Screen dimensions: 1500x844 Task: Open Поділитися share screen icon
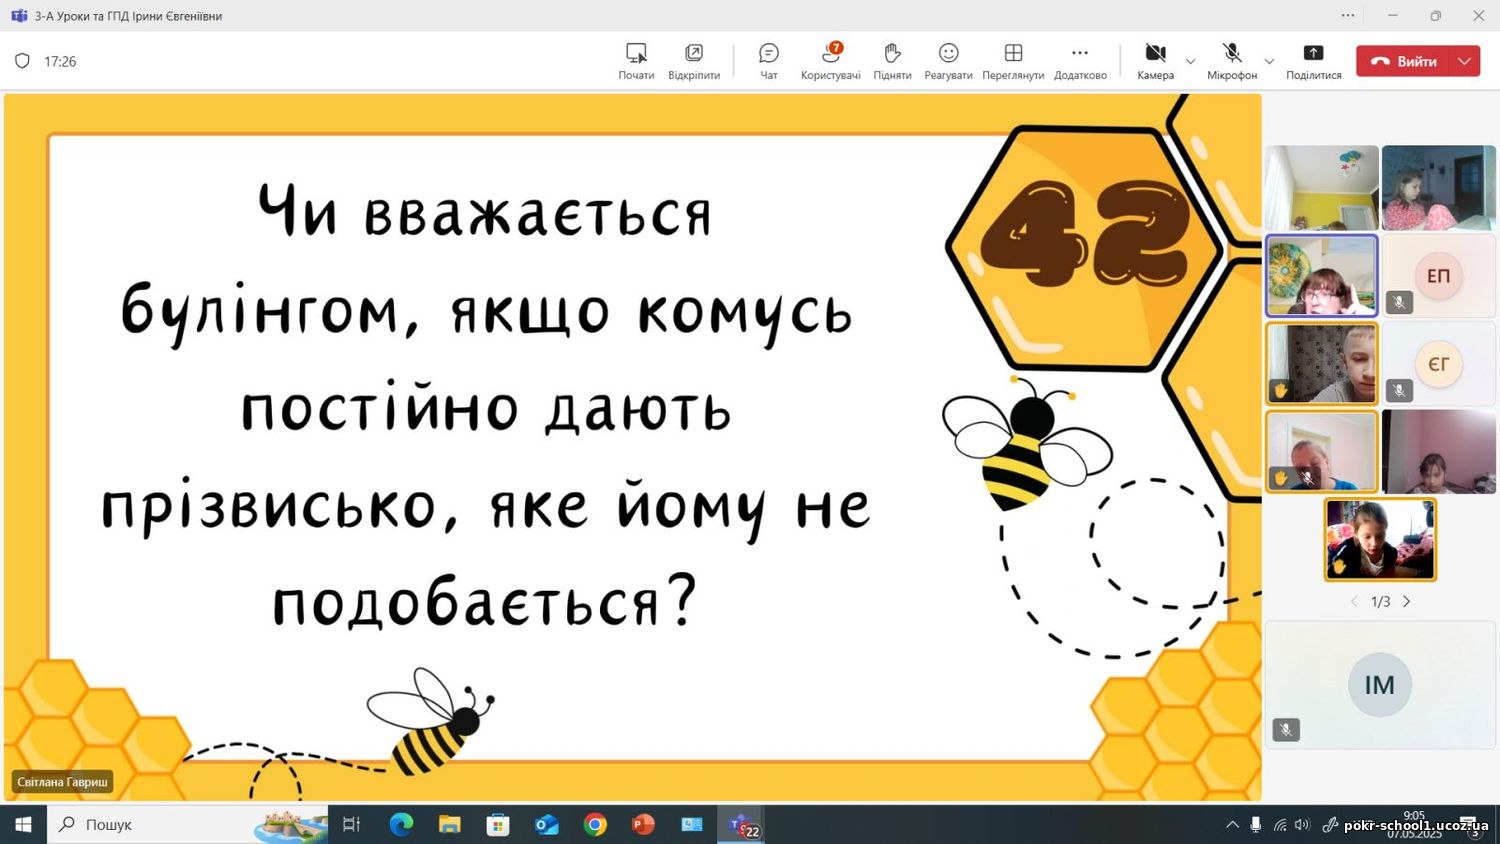point(1313,61)
